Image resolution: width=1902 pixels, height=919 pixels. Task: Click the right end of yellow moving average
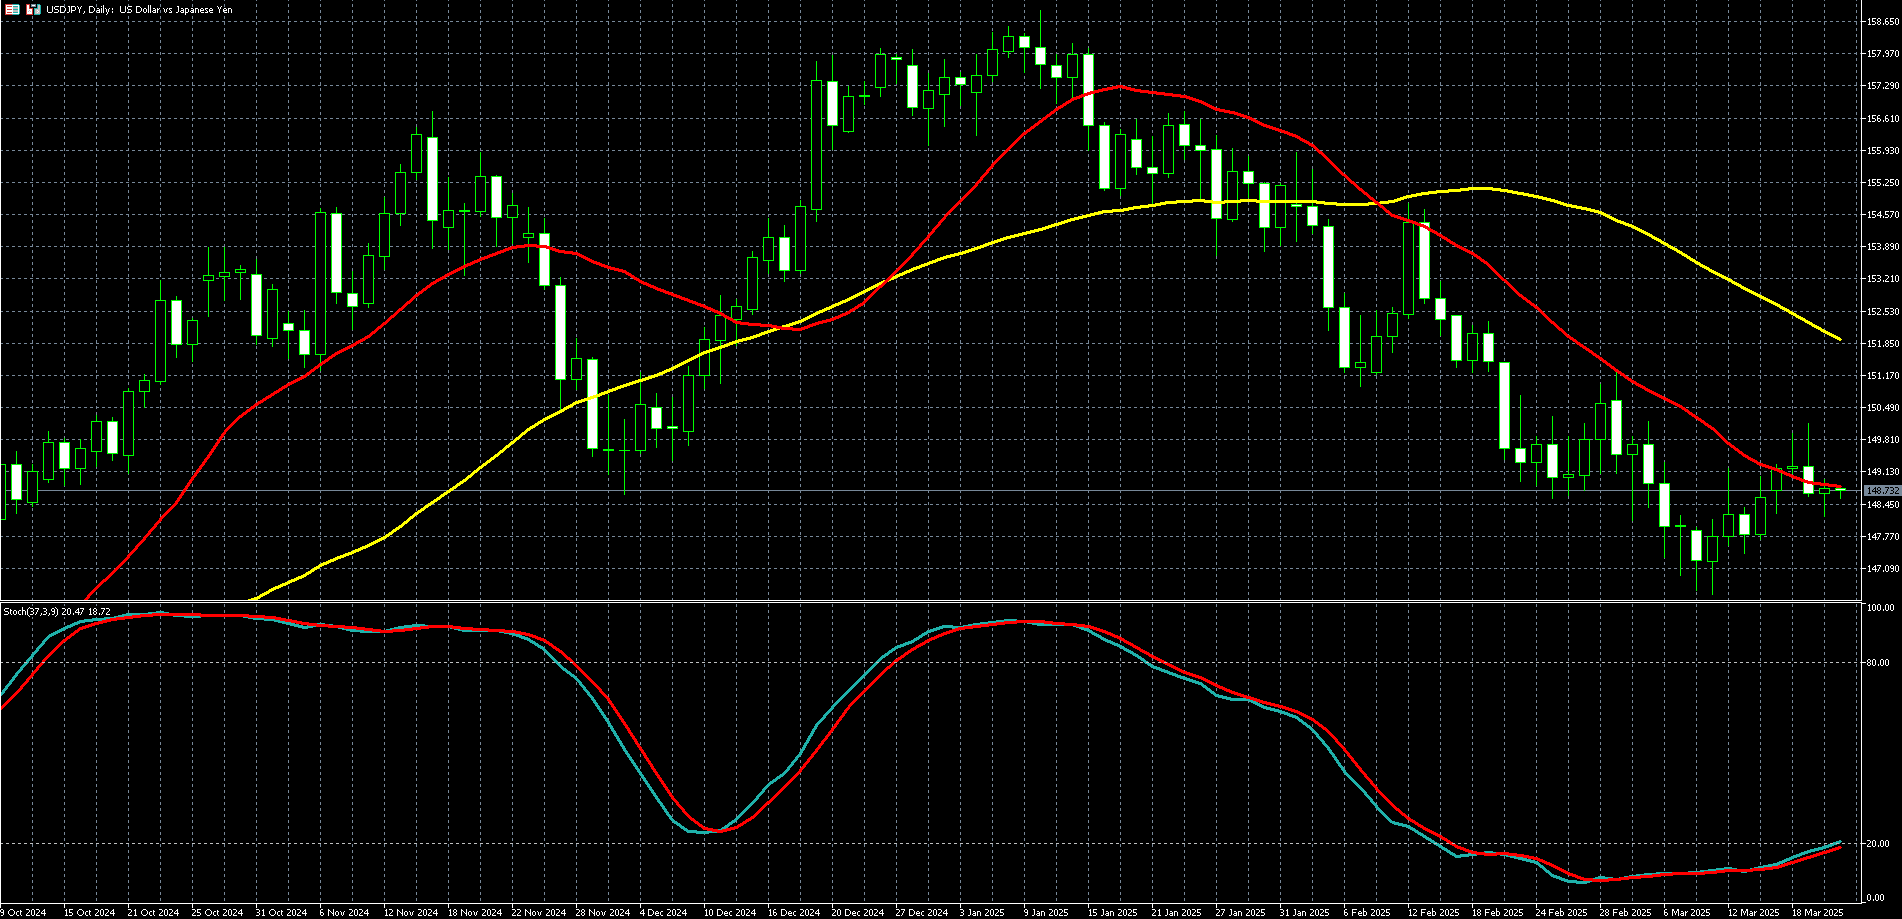[x=1840, y=340]
